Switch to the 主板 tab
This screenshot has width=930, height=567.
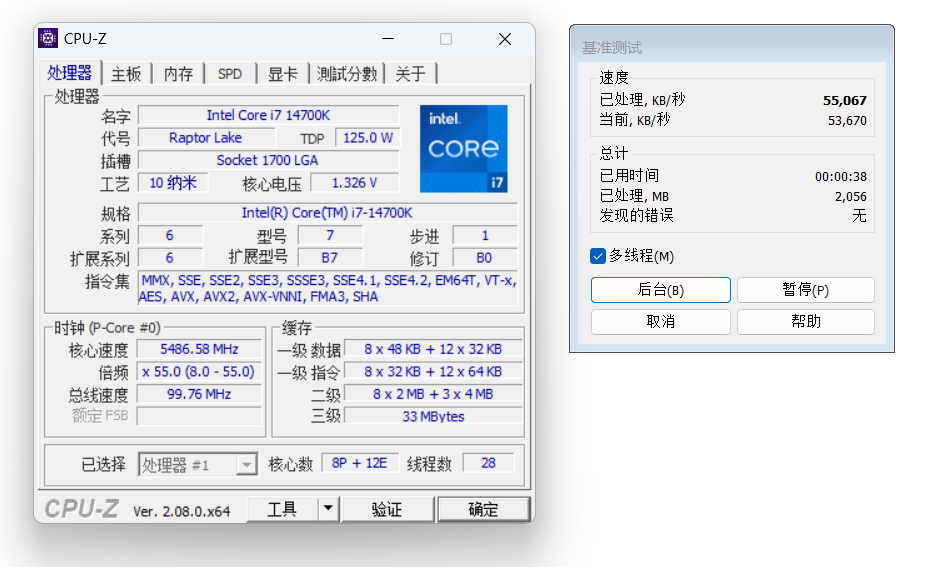(x=126, y=74)
